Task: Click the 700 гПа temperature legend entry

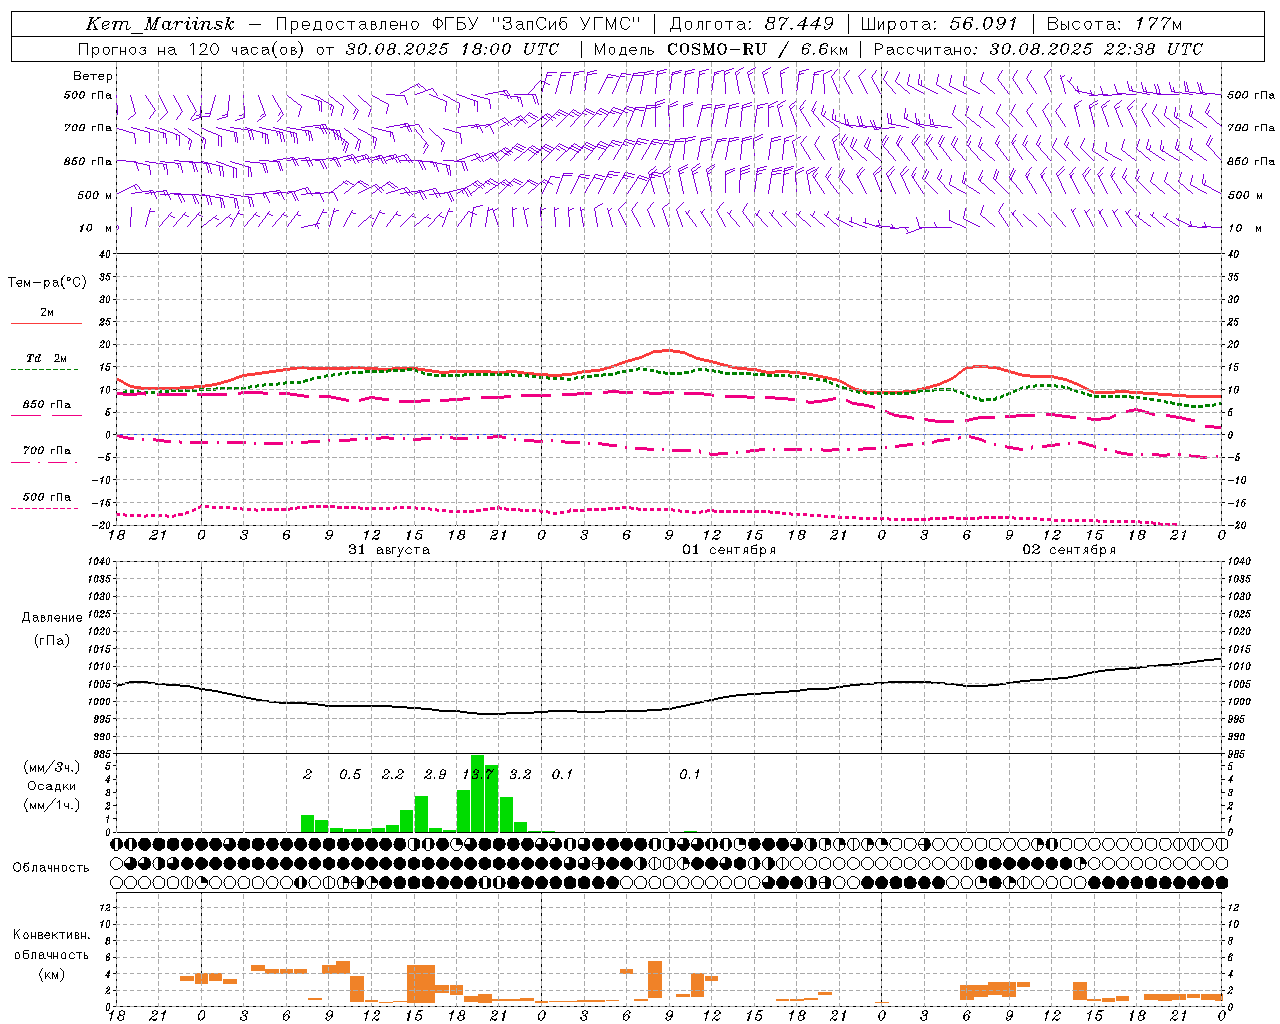Action: click(x=46, y=451)
